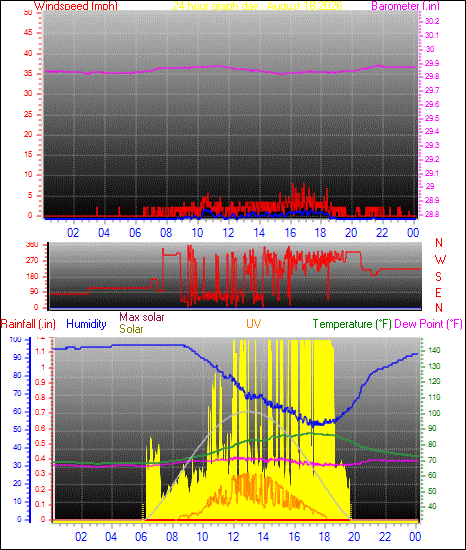Image resolution: width=466 pixels, height=550 pixels.
Task: Click the "25" value on windspeed axis
Action: tap(28, 114)
